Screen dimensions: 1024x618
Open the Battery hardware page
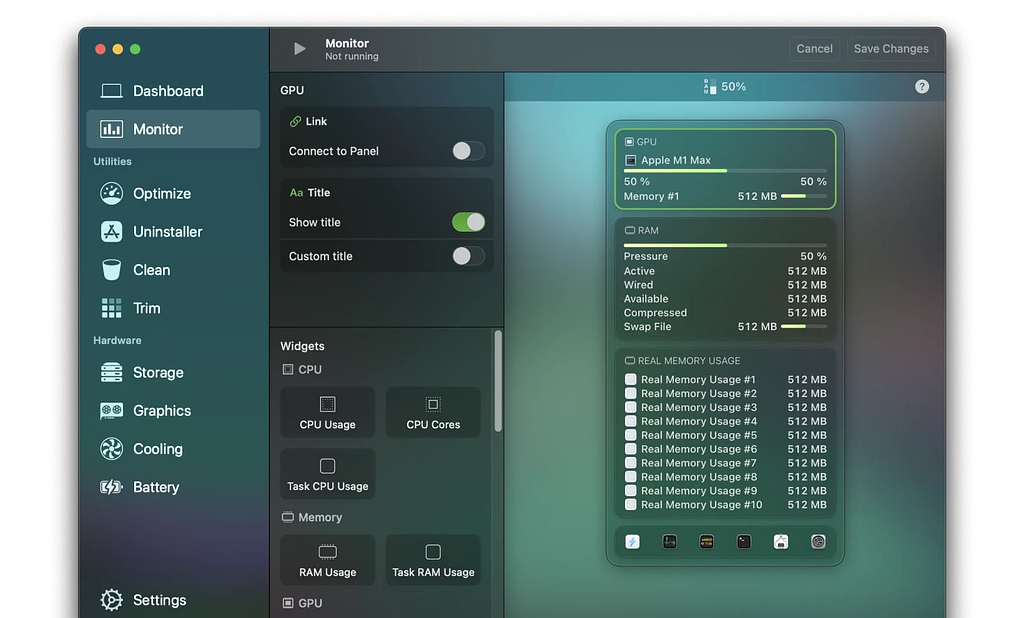(x=155, y=487)
